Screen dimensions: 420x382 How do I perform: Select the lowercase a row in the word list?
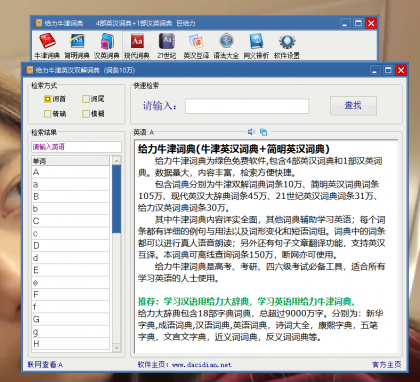pyautogui.click(x=71, y=184)
